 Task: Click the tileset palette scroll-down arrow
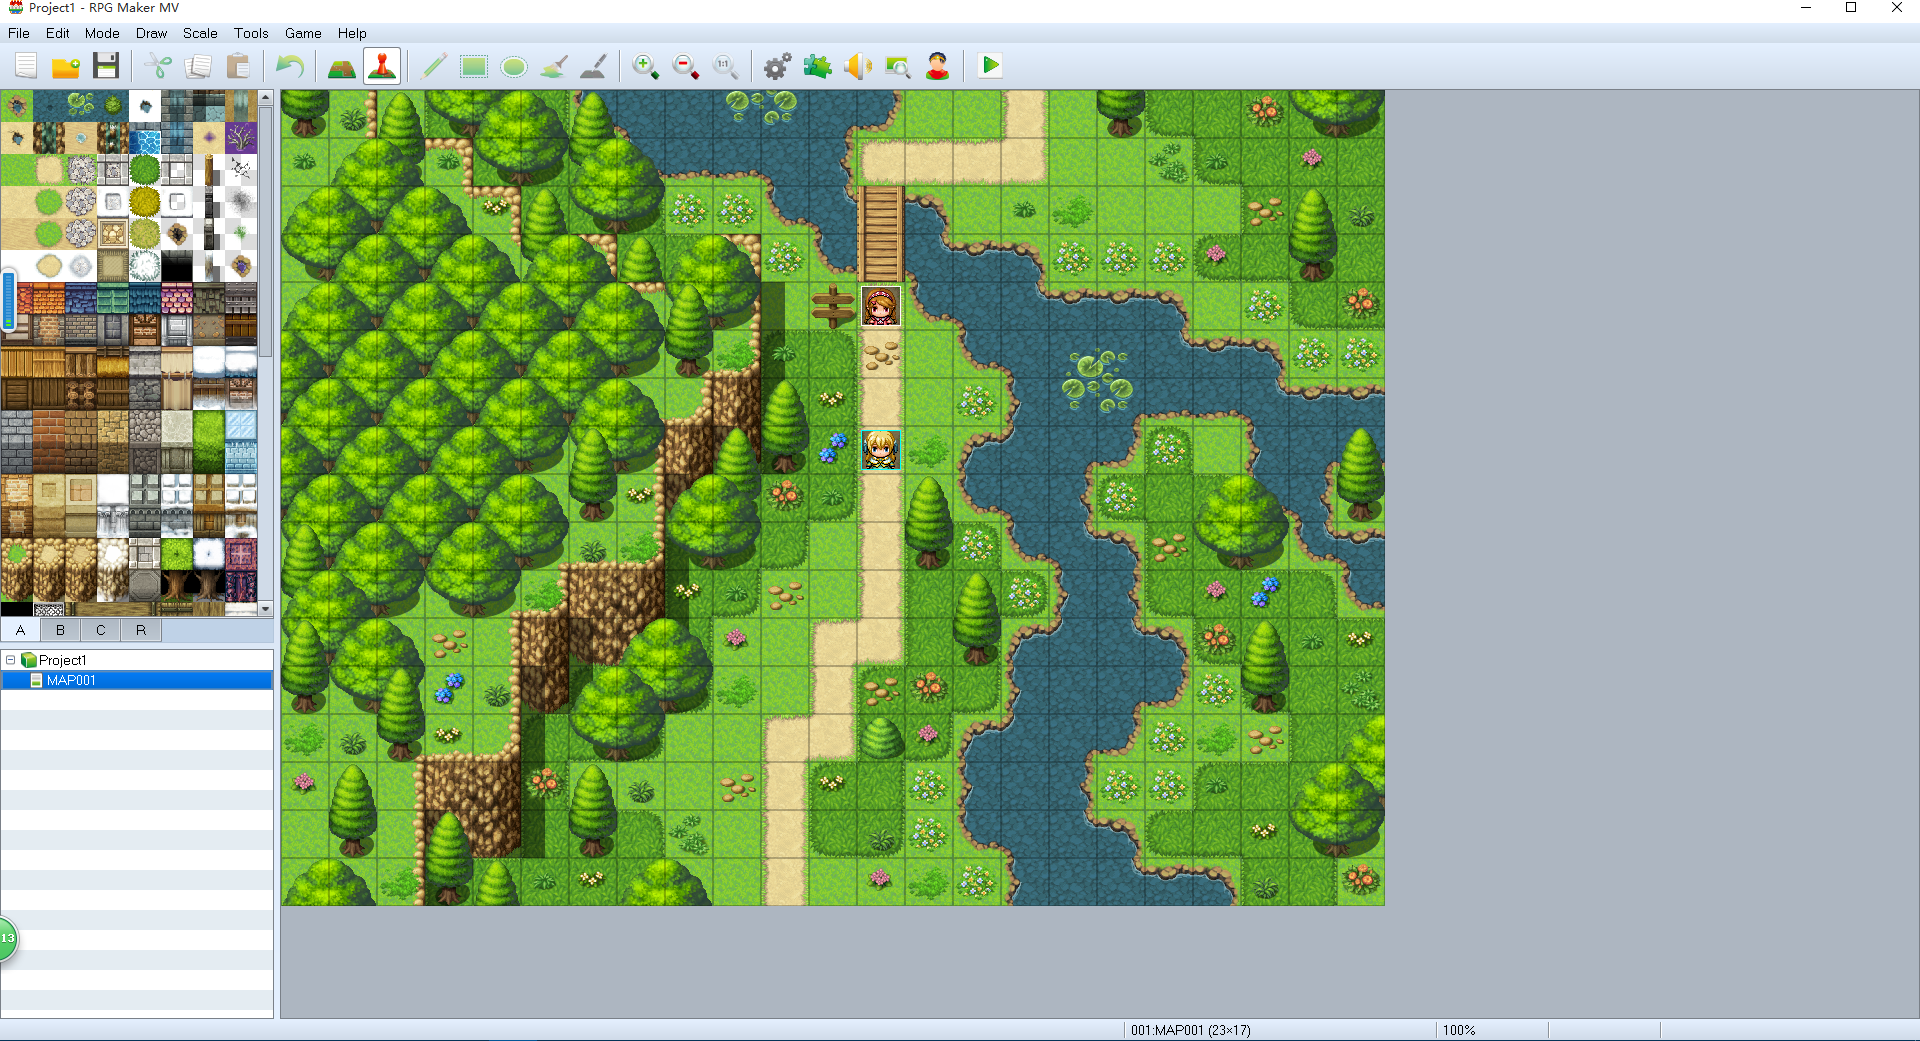click(x=266, y=608)
